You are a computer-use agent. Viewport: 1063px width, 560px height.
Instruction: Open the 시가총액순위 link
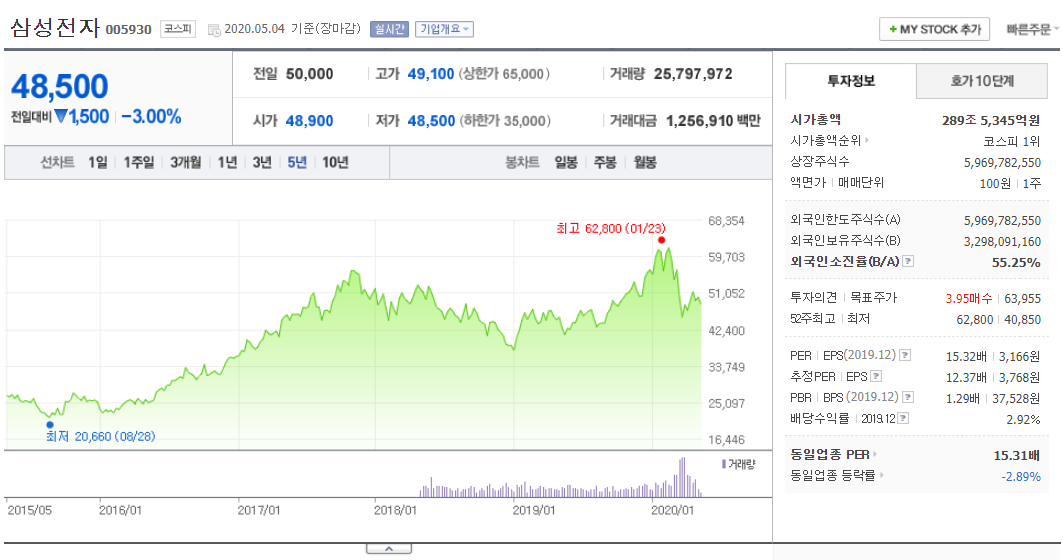point(826,140)
